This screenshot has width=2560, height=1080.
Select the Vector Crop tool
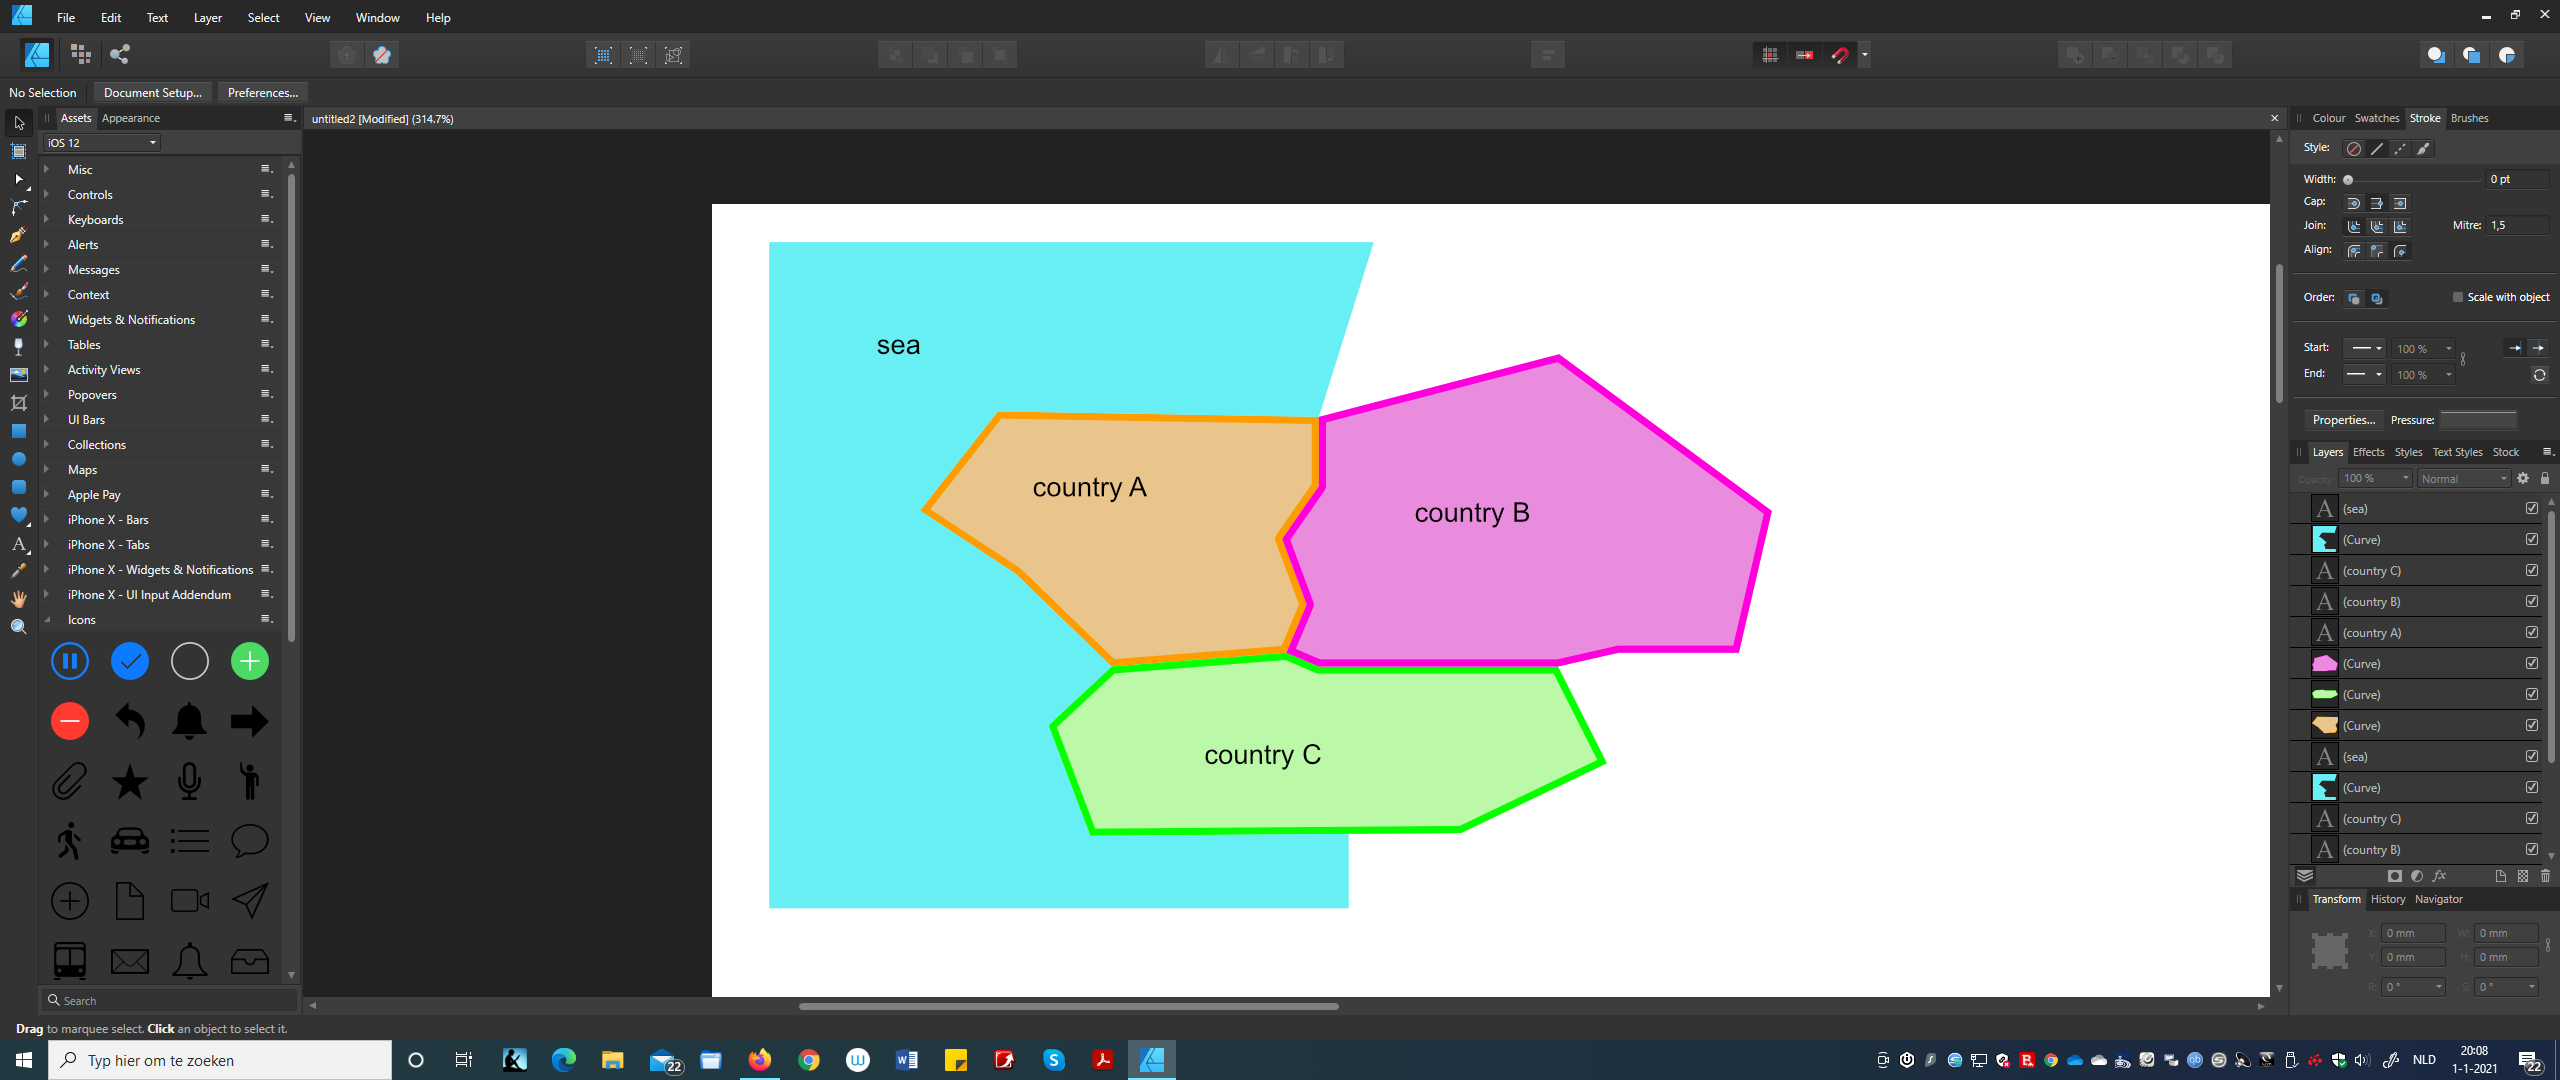point(18,403)
